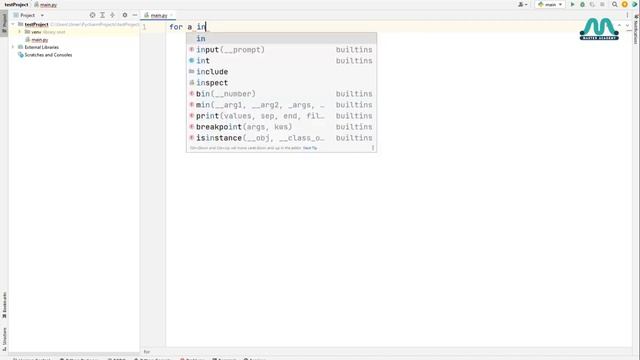Choose 'include' completion suggestion

[x=281, y=71]
